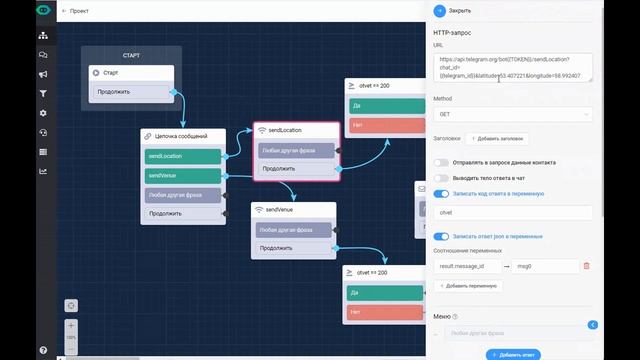
Task: Toggle Выводить тело ответа в чат
Action: point(441,178)
